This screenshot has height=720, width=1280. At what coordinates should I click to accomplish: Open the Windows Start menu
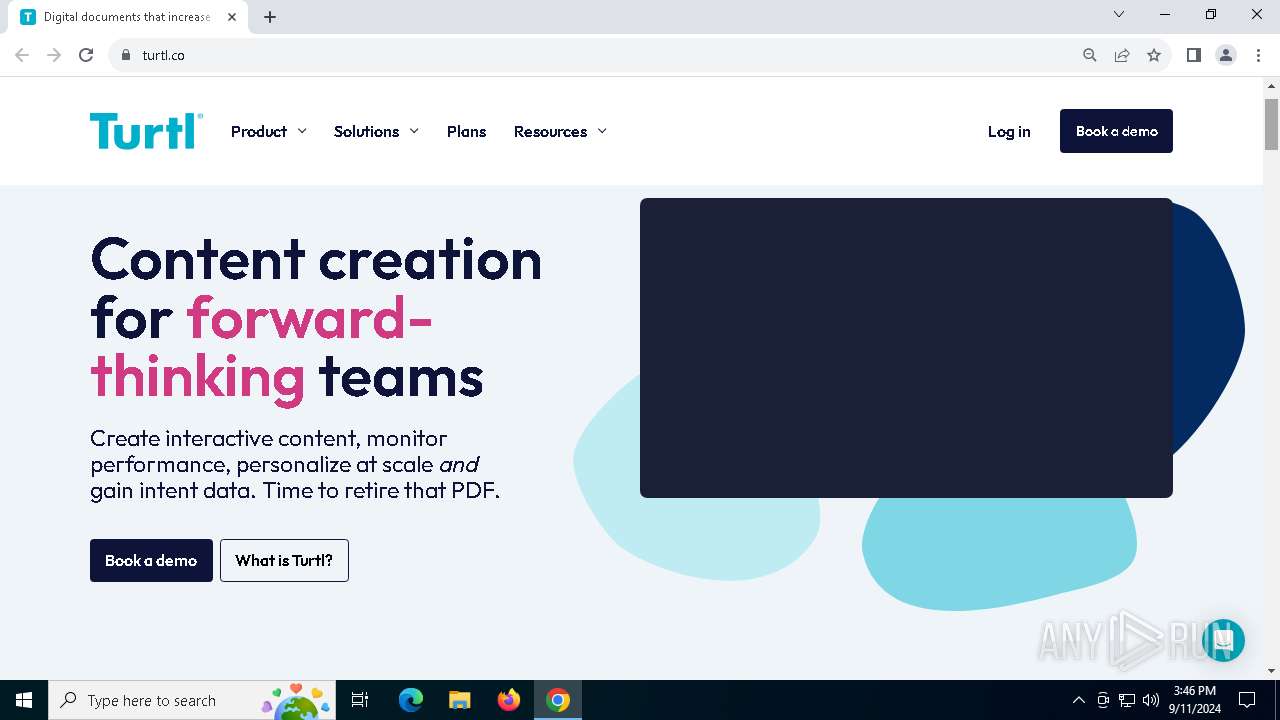pyautogui.click(x=24, y=700)
